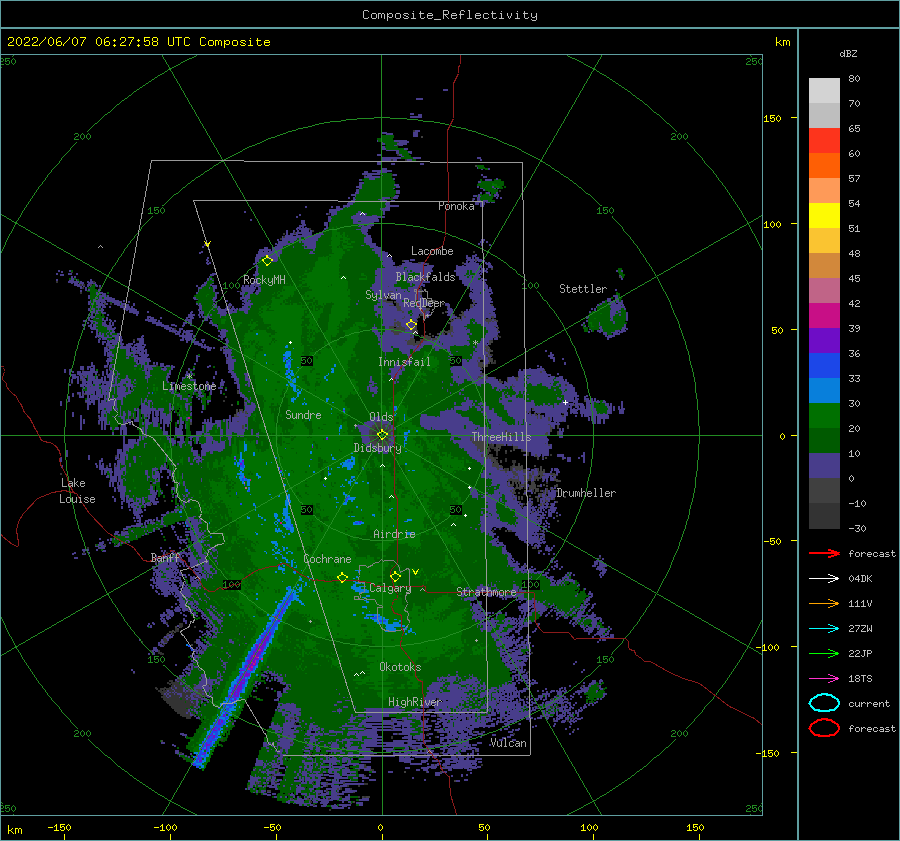Screen dimensions: 900x841
Task: Click the ThreeHills city label
Action: 502,437
